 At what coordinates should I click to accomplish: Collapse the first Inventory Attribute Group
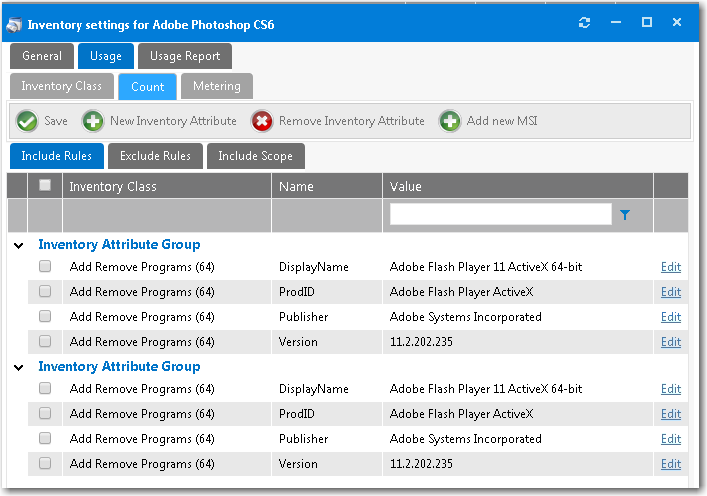pos(19,245)
